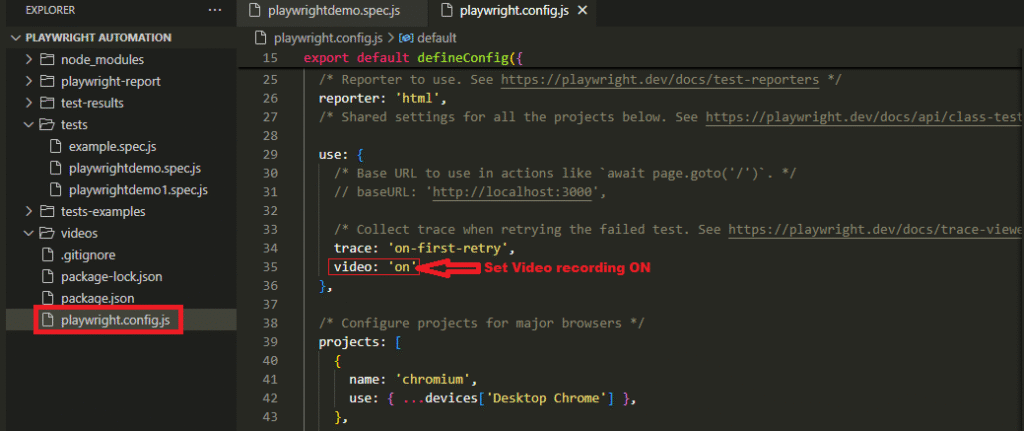Click line number 35 in the gutter

click(270, 266)
